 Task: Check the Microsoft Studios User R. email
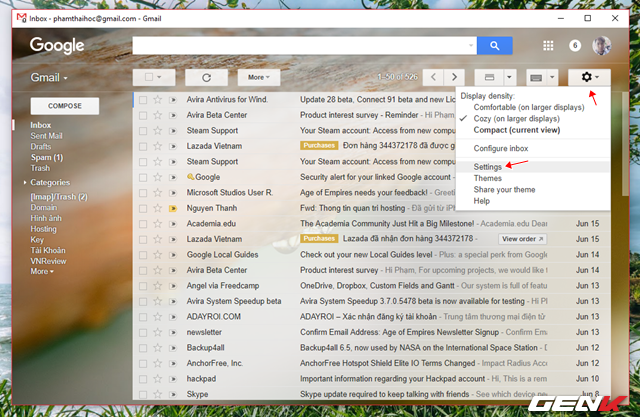(x=143, y=193)
